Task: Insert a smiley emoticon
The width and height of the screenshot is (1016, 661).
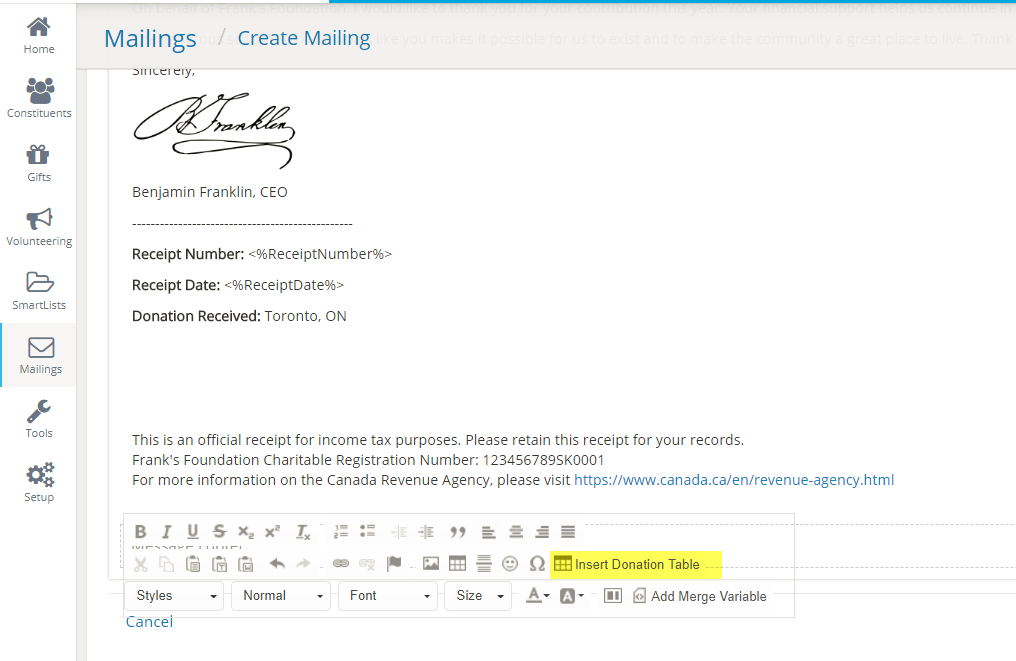Action: point(510,564)
